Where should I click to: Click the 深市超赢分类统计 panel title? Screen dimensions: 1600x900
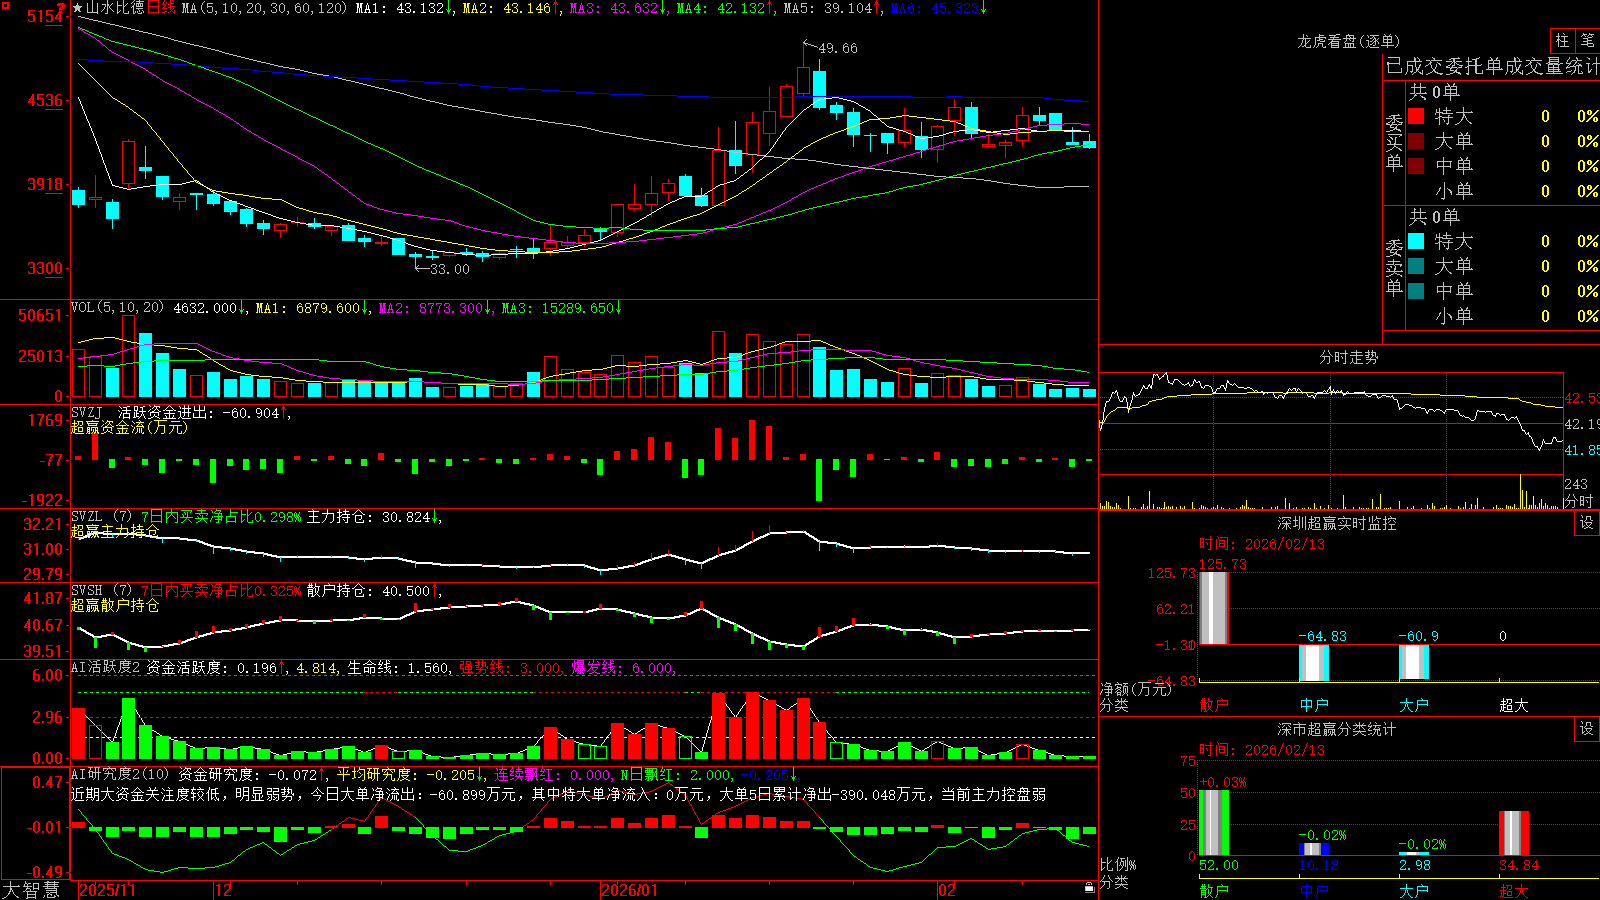pos(1337,729)
